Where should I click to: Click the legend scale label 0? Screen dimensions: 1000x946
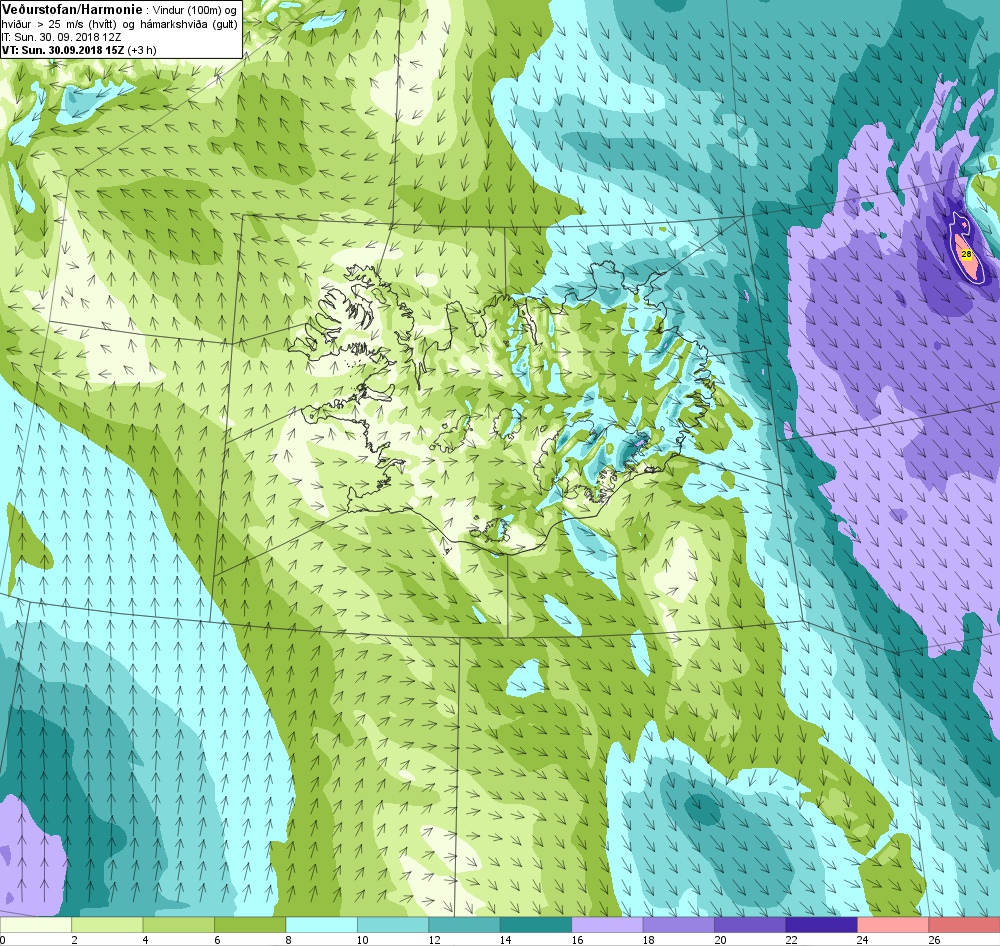click(x=3, y=940)
